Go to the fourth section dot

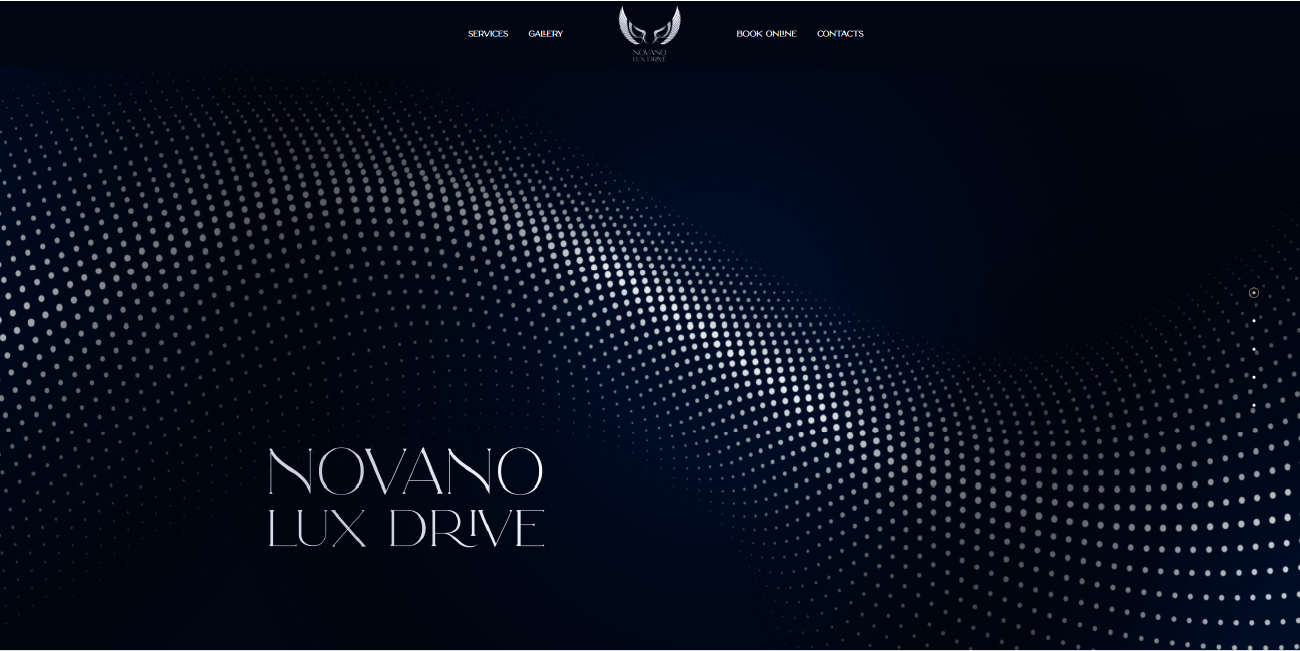pos(1254,377)
